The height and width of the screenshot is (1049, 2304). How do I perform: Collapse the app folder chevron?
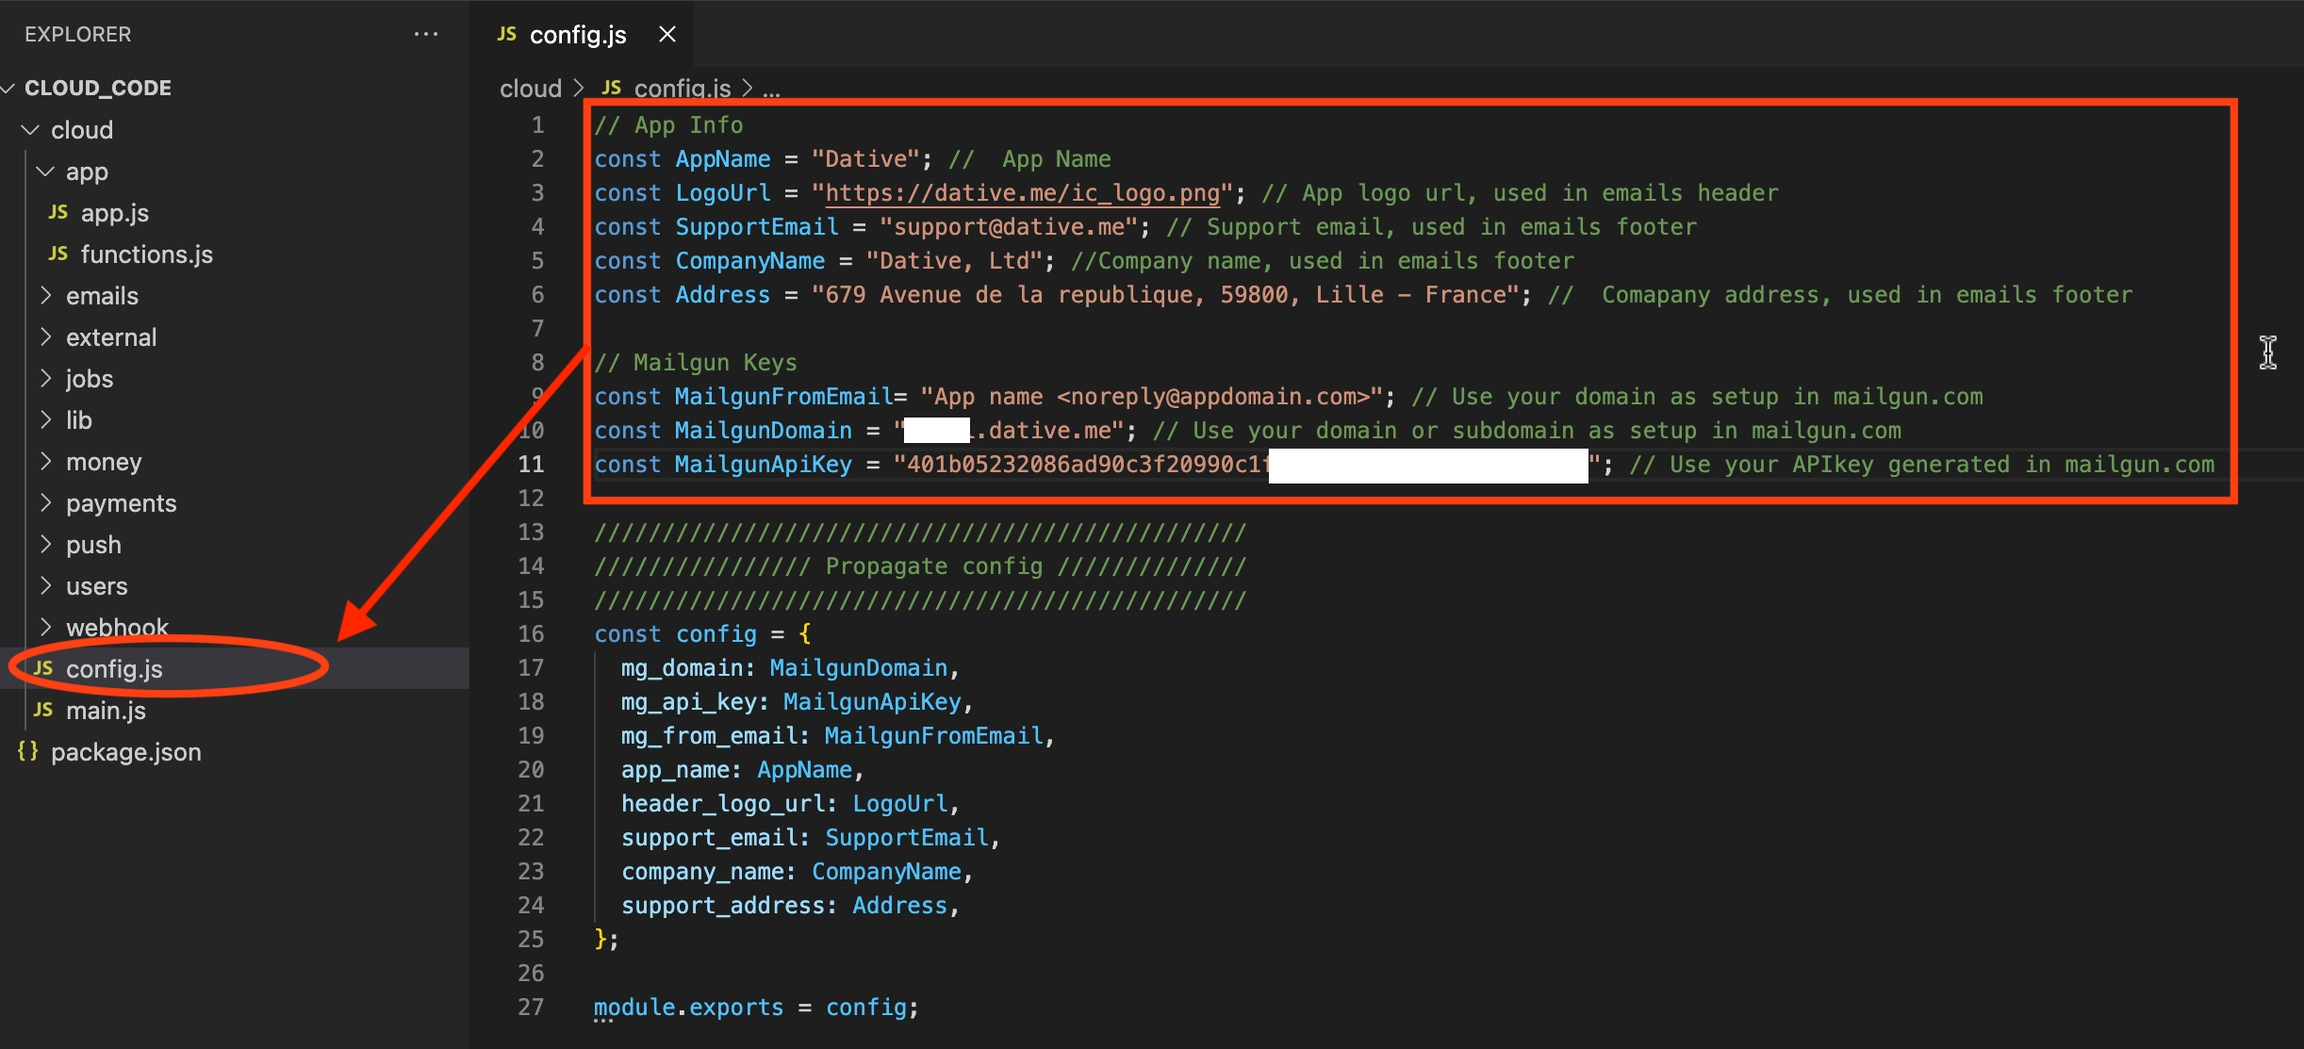(45, 172)
